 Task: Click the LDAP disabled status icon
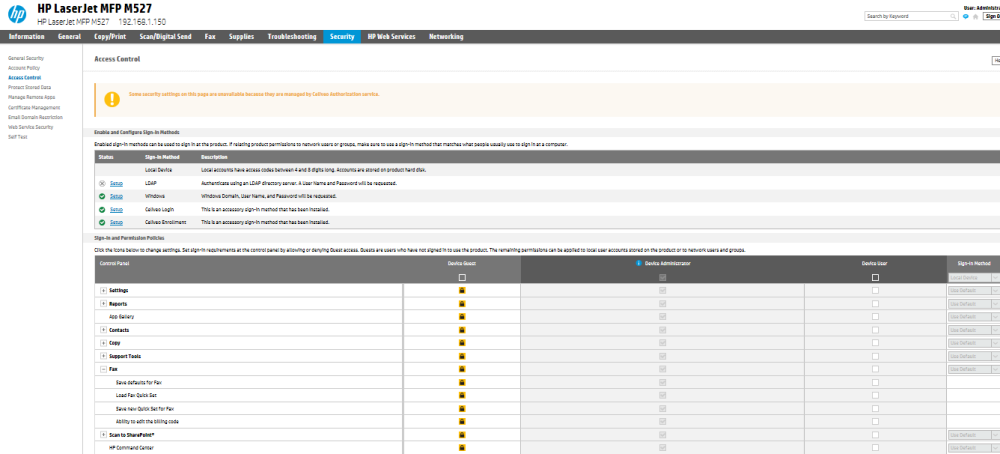[102, 183]
